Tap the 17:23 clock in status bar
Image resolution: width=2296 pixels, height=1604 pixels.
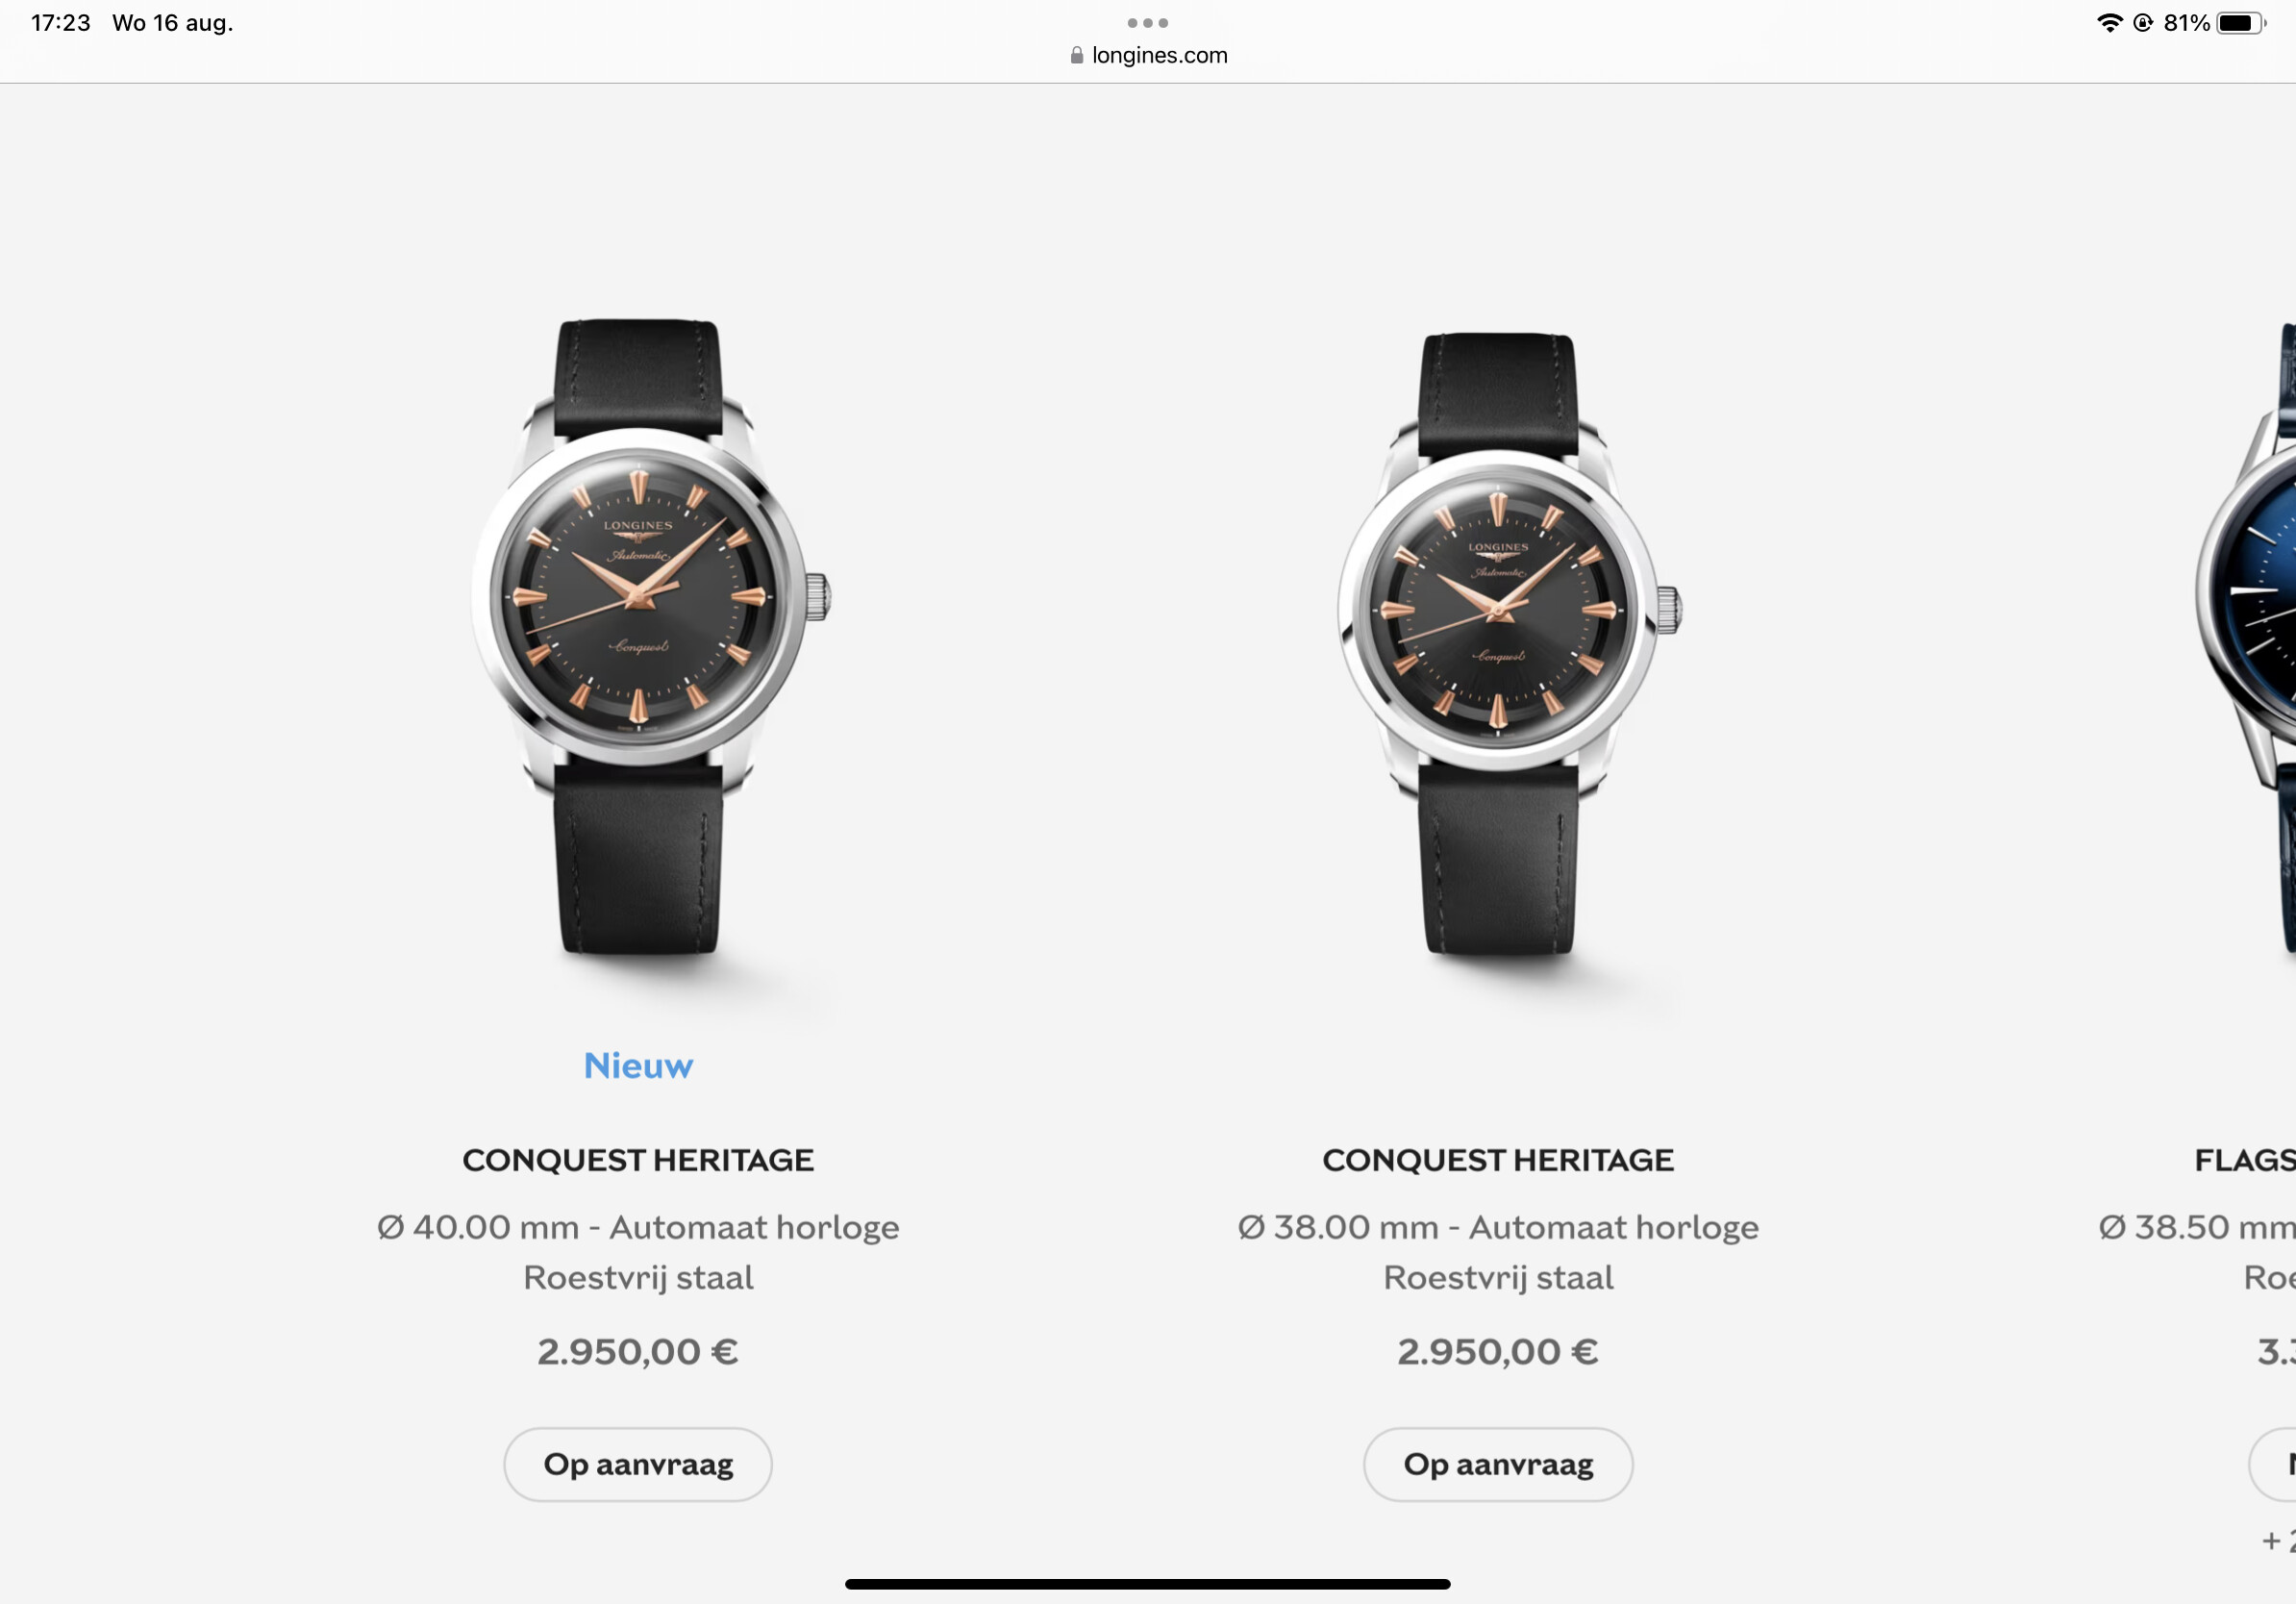(60, 23)
